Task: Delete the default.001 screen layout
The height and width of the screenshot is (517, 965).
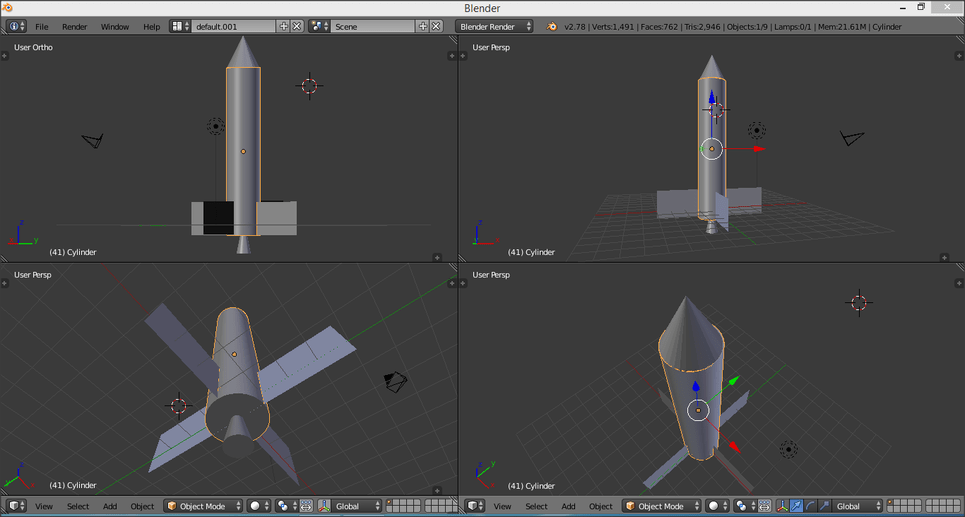Action: tap(297, 26)
